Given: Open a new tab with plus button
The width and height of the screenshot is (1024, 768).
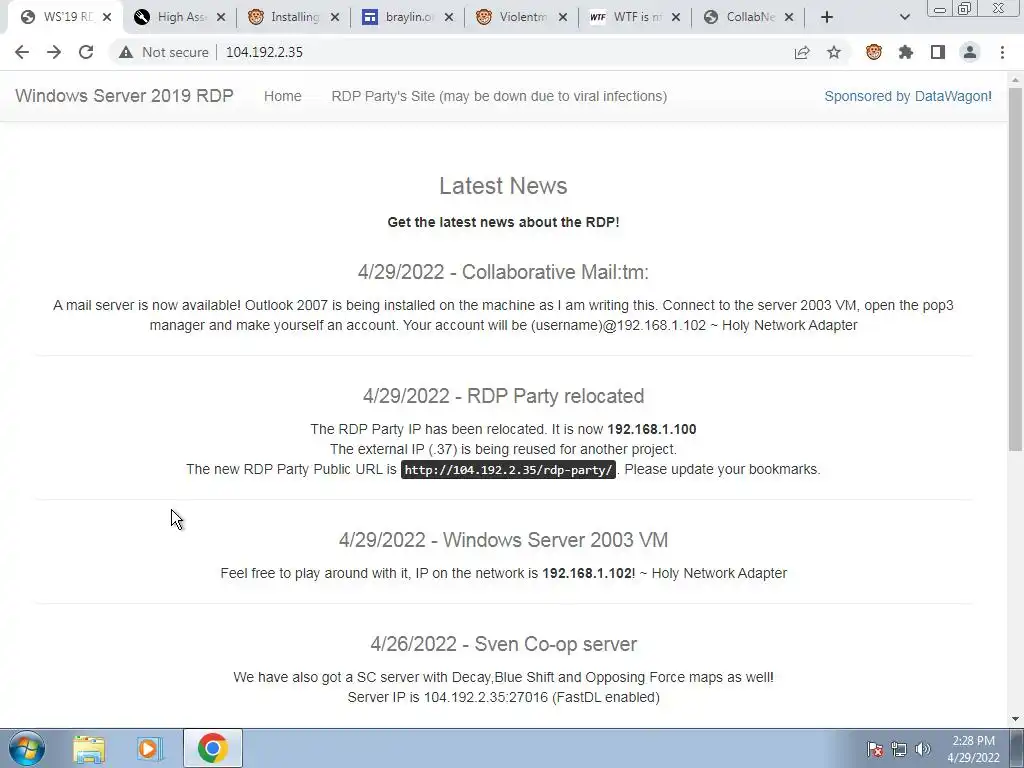Looking at the screenshot, I should 827,17.
